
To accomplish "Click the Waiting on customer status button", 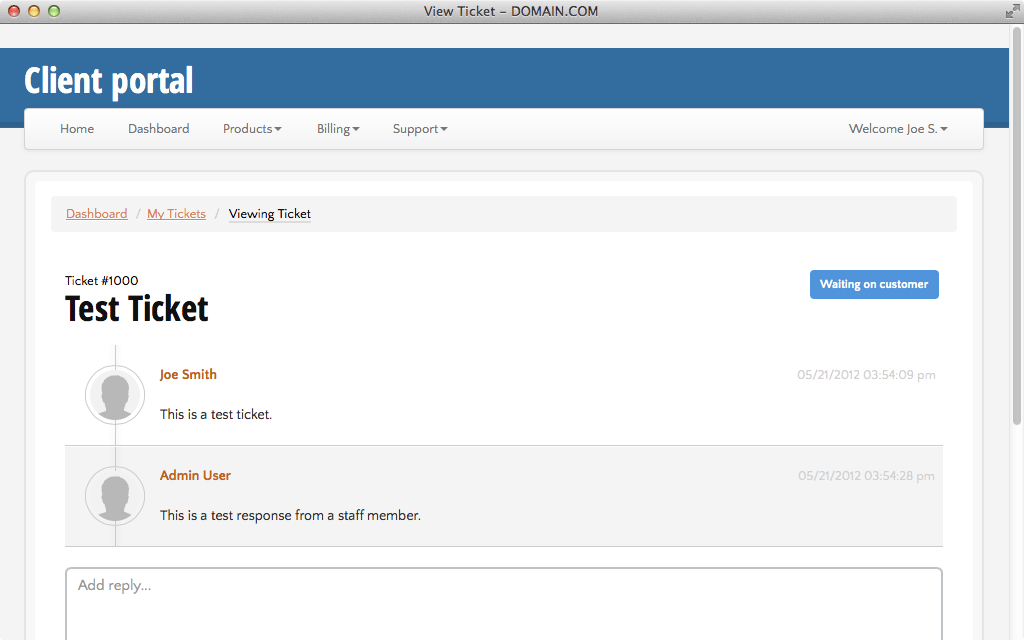I will [x=874, y=284].
